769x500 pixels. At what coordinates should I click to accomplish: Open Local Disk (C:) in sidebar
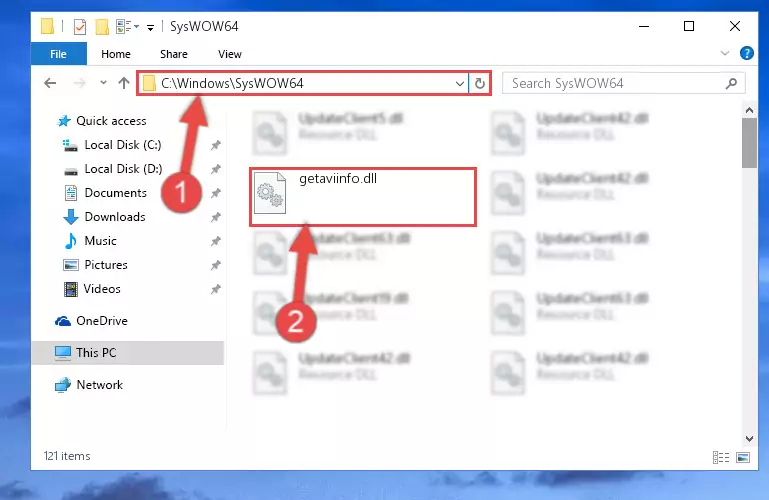(x=123, y=145)
